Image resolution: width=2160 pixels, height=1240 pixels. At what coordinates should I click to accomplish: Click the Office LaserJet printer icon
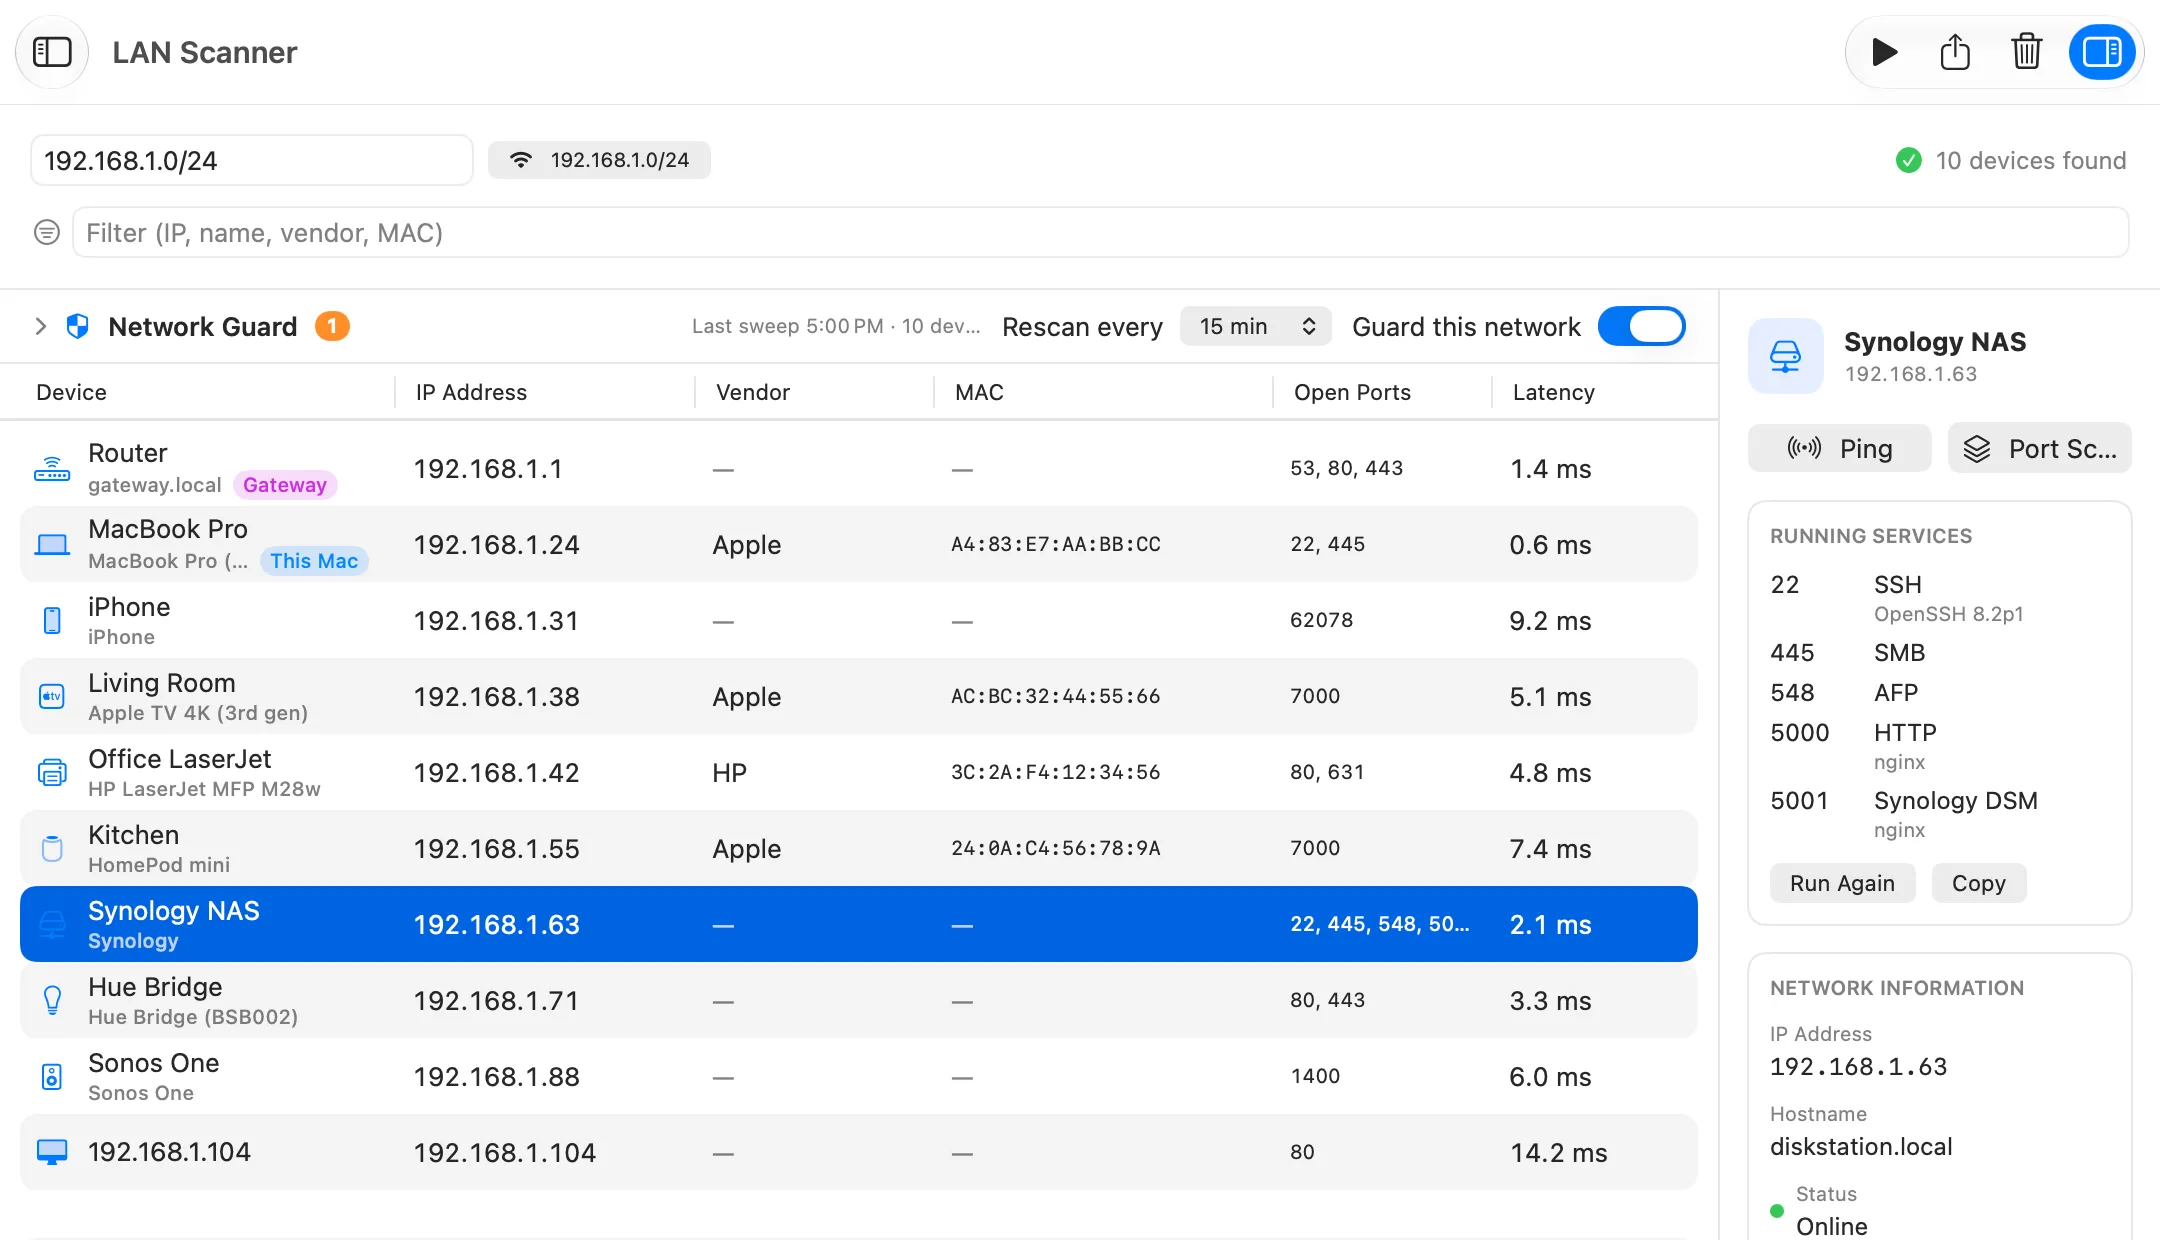point(52,773)
